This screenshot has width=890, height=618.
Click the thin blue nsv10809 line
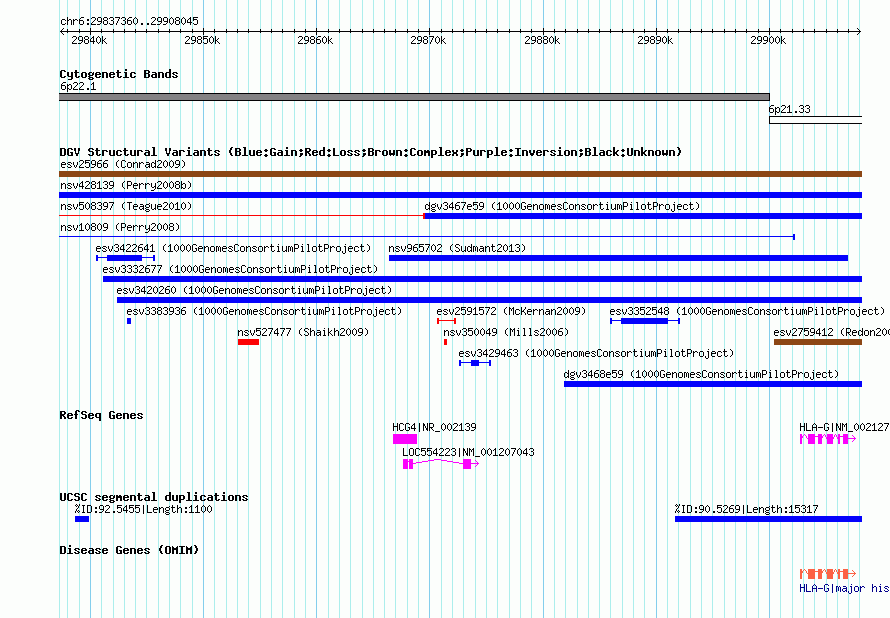click(x=427, y=237)
